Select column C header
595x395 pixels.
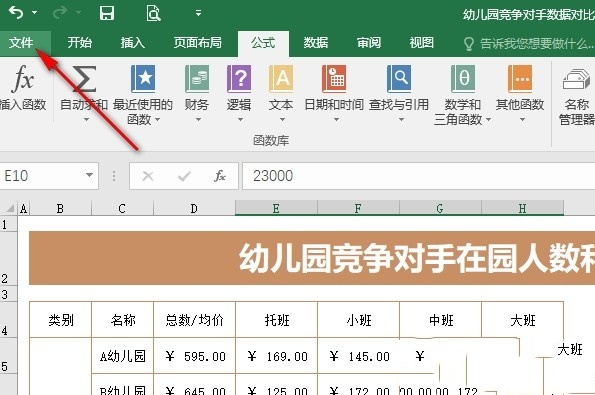[x=122, y=208]
